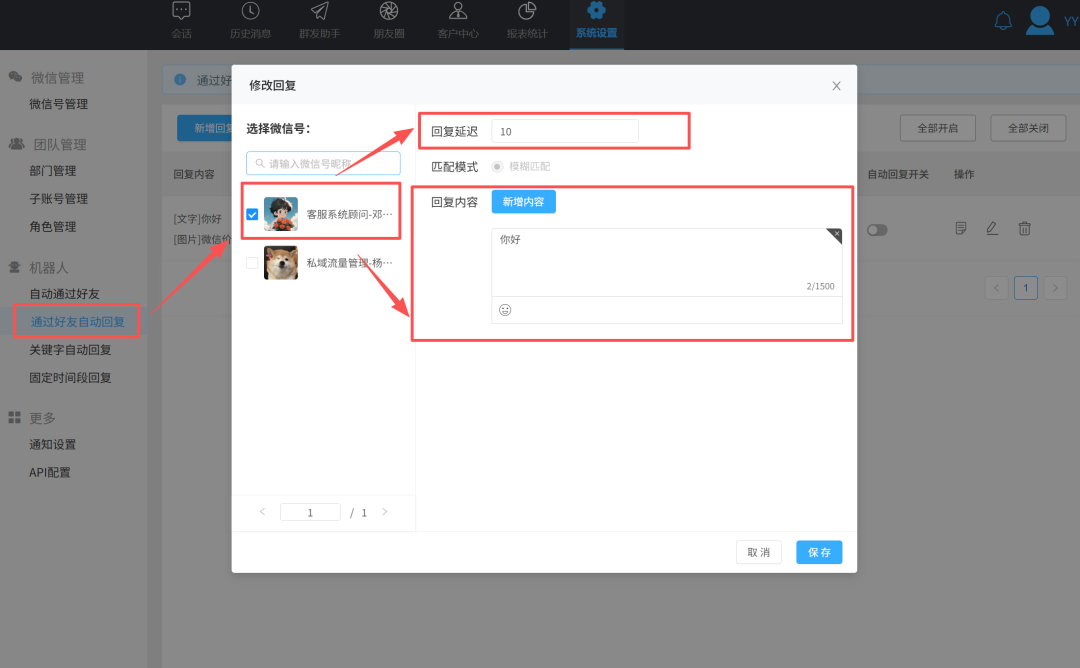Open 固定时间段回复 in sidebar
1080x668 pixels.
[x=70, y=377]
